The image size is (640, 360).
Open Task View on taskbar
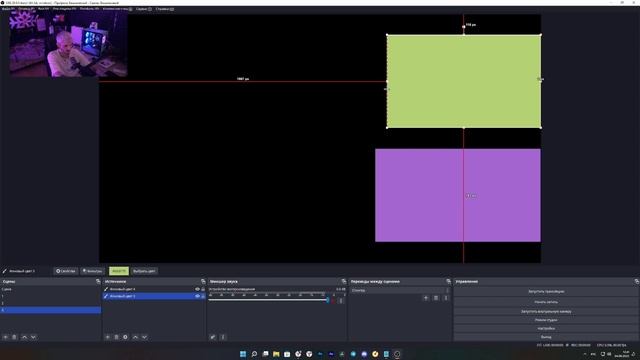click(265, 354)
